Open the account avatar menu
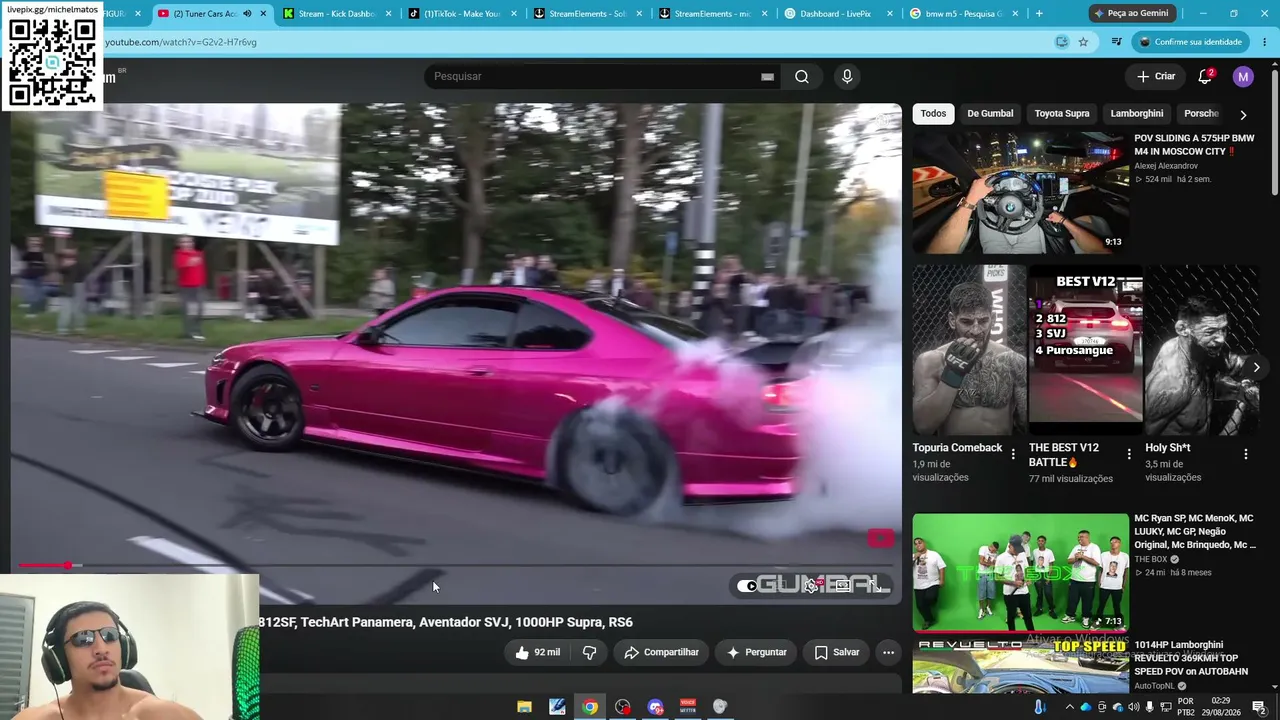Screen dimensions: 1280x720 (x=1243, y=76)
